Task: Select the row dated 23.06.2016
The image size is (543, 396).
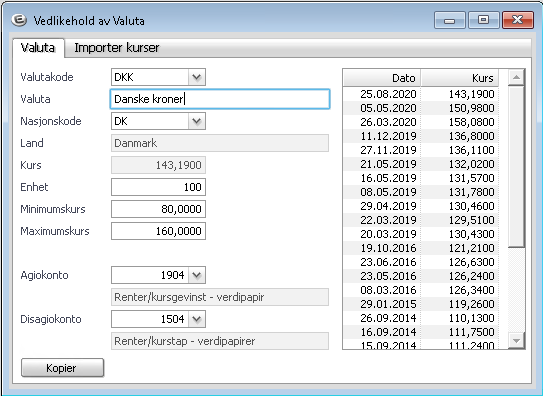Action: (x=421, y=262)
